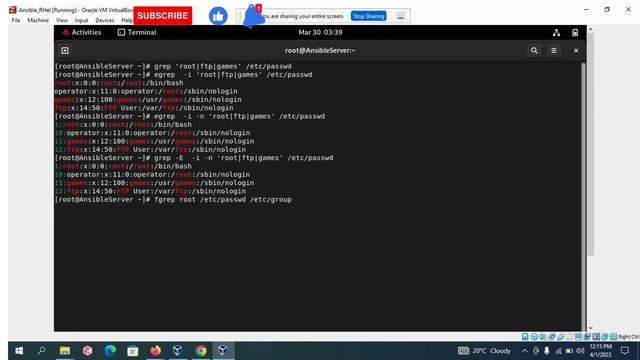640x360 pixels.
Task: Click the VirtualBox hard disk status icon
Action: tap(525, 337)
